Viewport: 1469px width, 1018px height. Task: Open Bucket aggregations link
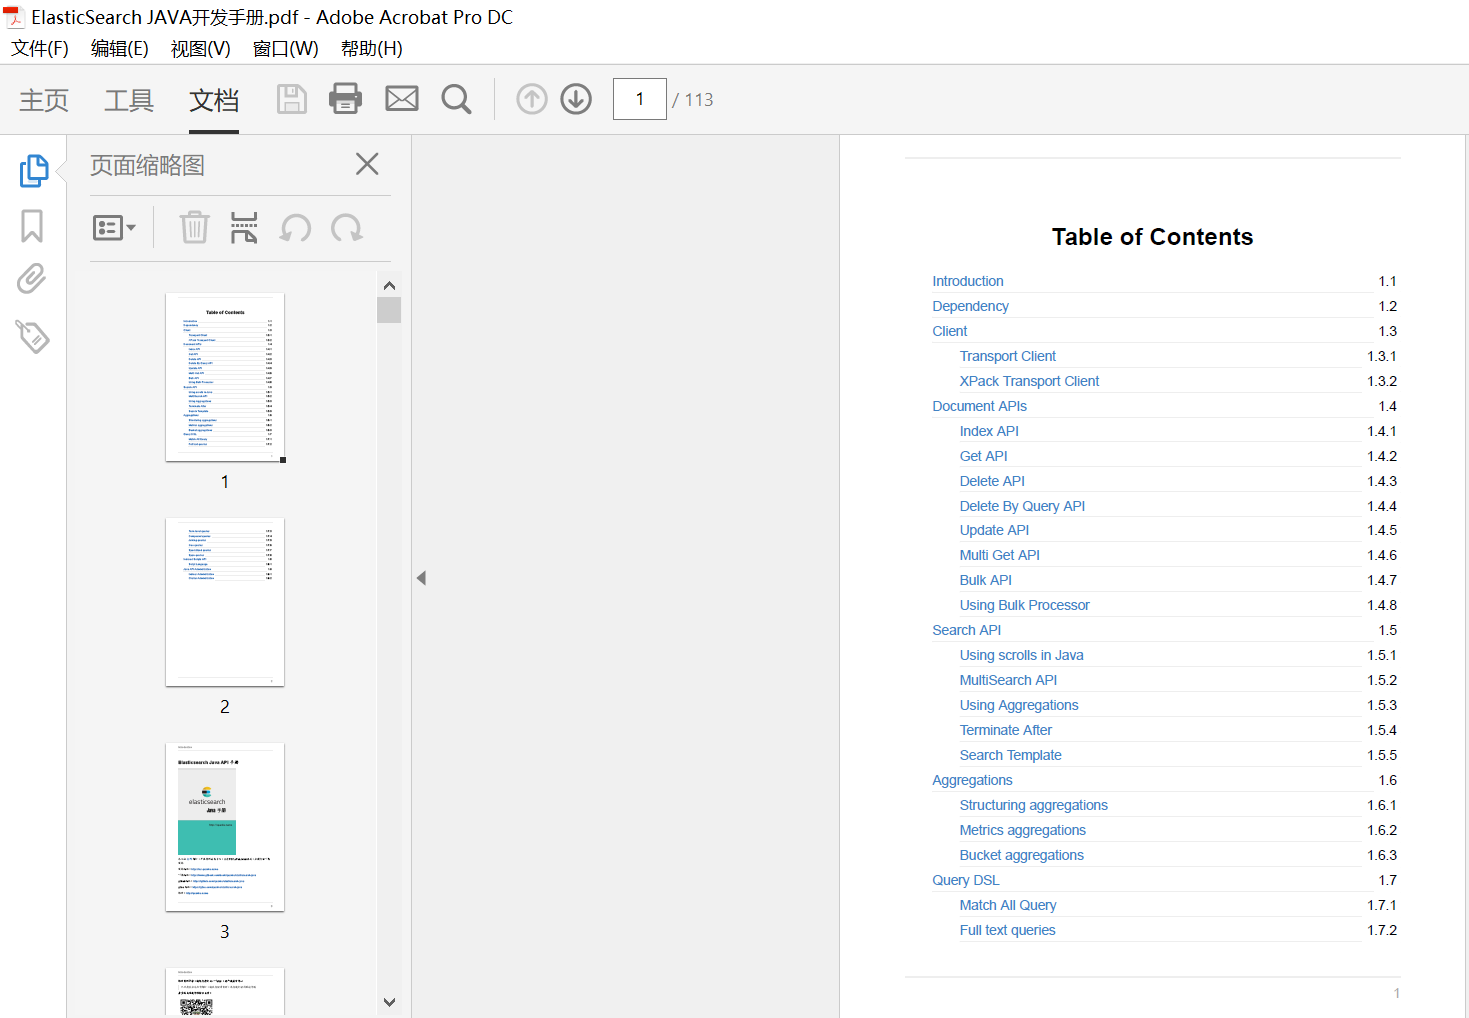coord(1021,855)
